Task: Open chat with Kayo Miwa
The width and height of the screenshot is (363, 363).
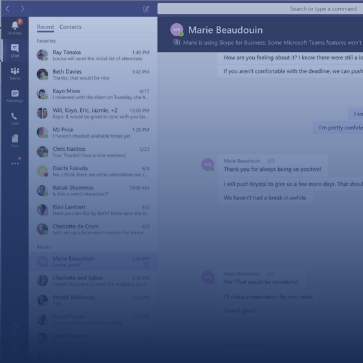Action: click(93, 94)
